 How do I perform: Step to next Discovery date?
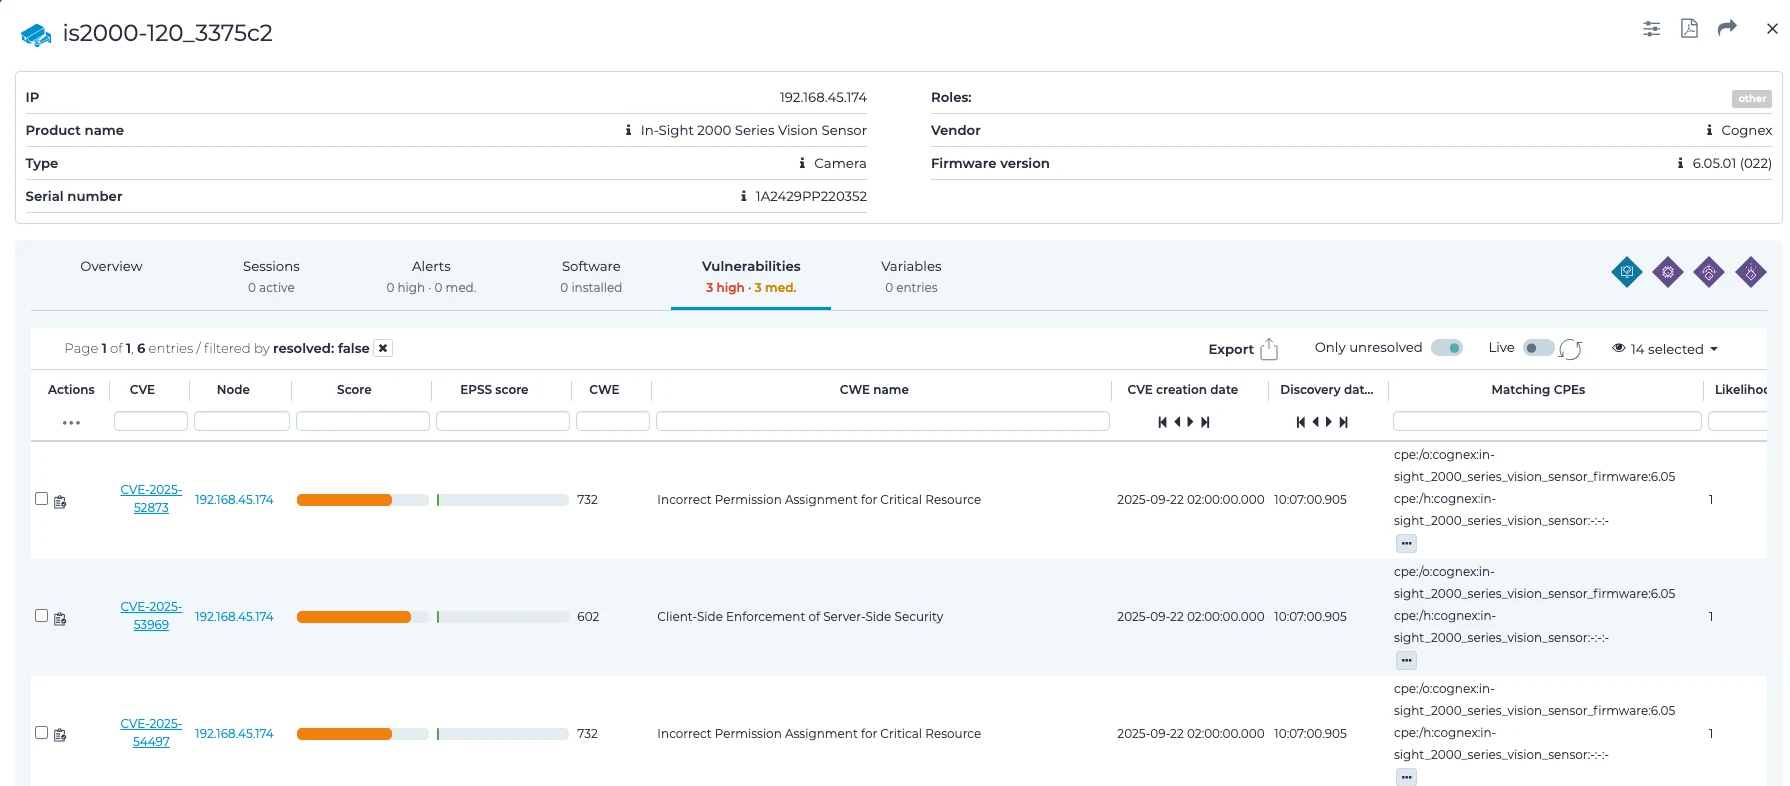coord(1328,422)
